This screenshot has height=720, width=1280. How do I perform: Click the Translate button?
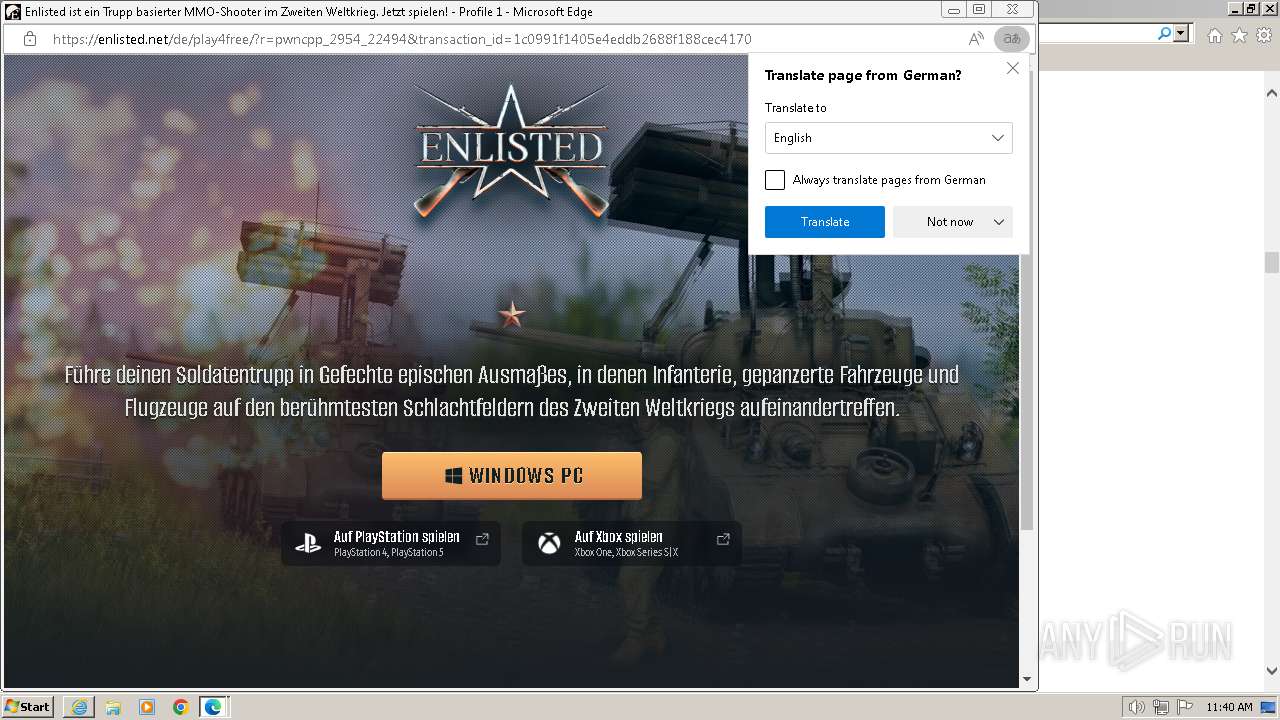point(824,222)
